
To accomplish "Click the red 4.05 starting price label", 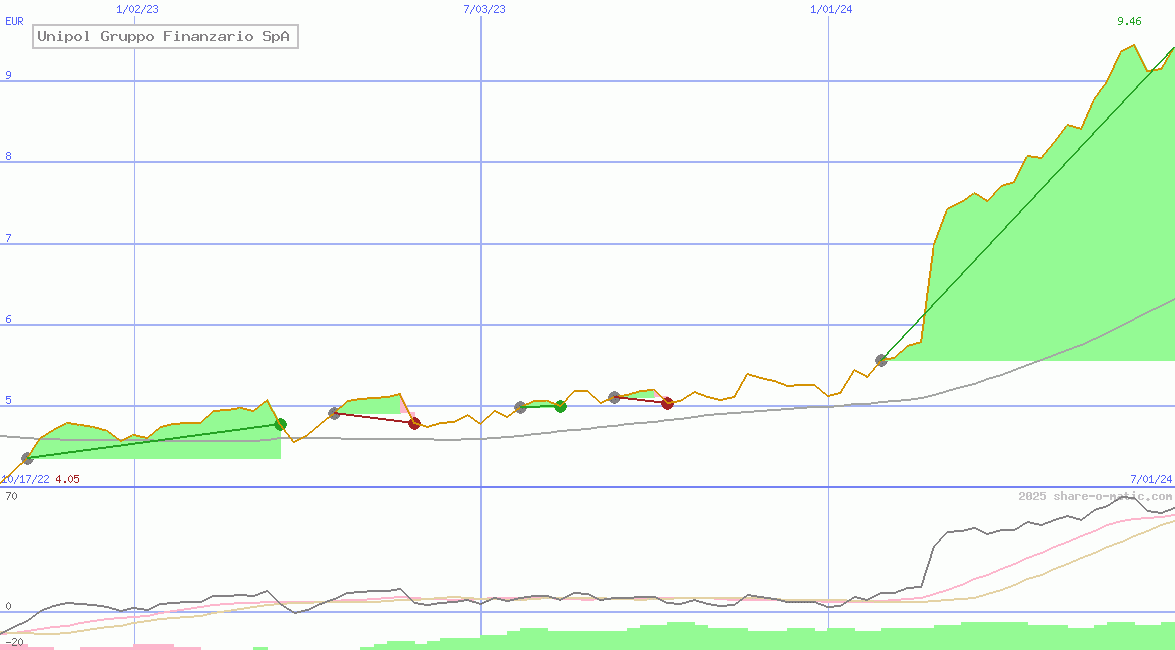I will coord(67,479).
